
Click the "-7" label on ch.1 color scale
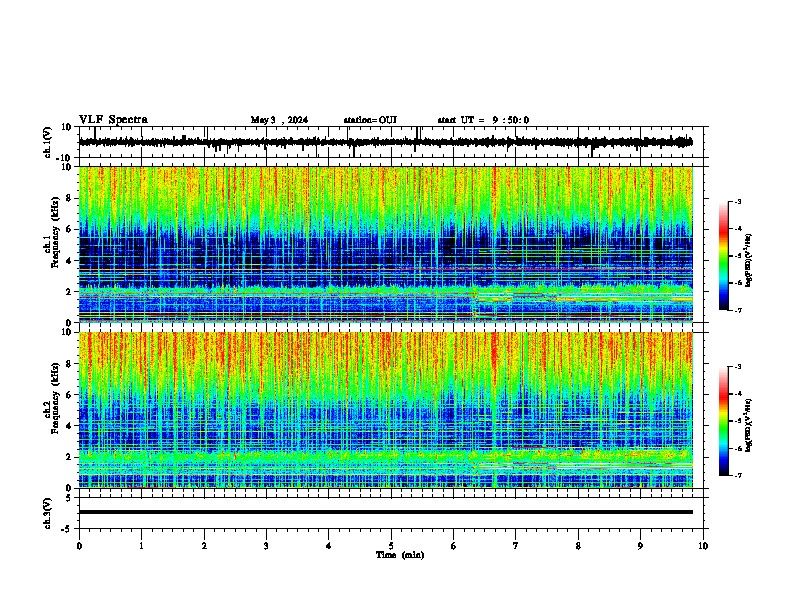pyautogui.click(x=737, y=310)
